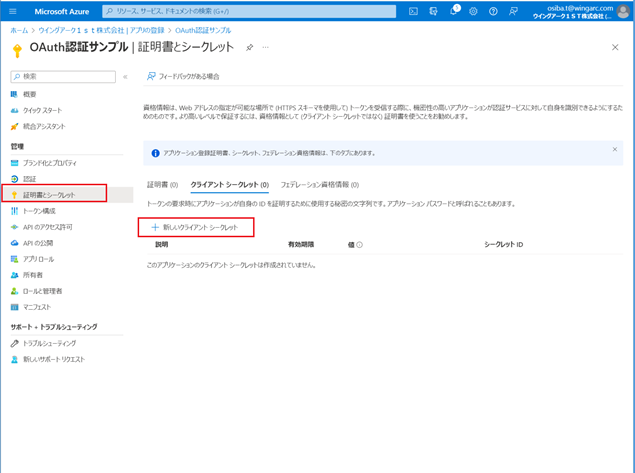Screen dimensions: 635x473
Task: Collapse the left sidebar menu
Action: click(125, 77)
